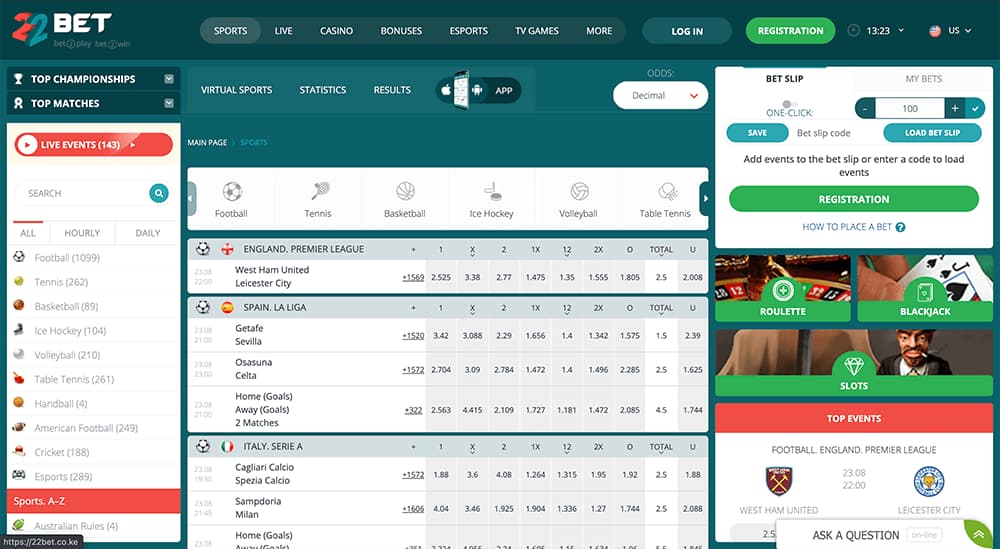Screen dimensions: 1000x549
Task: Open the Bonuses main menu item
Action: pos(401,31)
